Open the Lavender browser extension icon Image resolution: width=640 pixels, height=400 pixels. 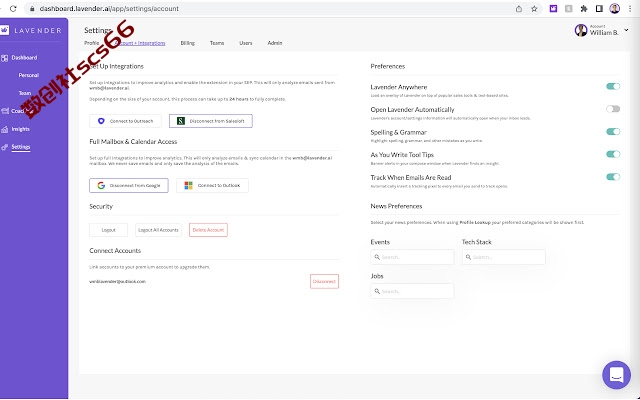[553, 9]
